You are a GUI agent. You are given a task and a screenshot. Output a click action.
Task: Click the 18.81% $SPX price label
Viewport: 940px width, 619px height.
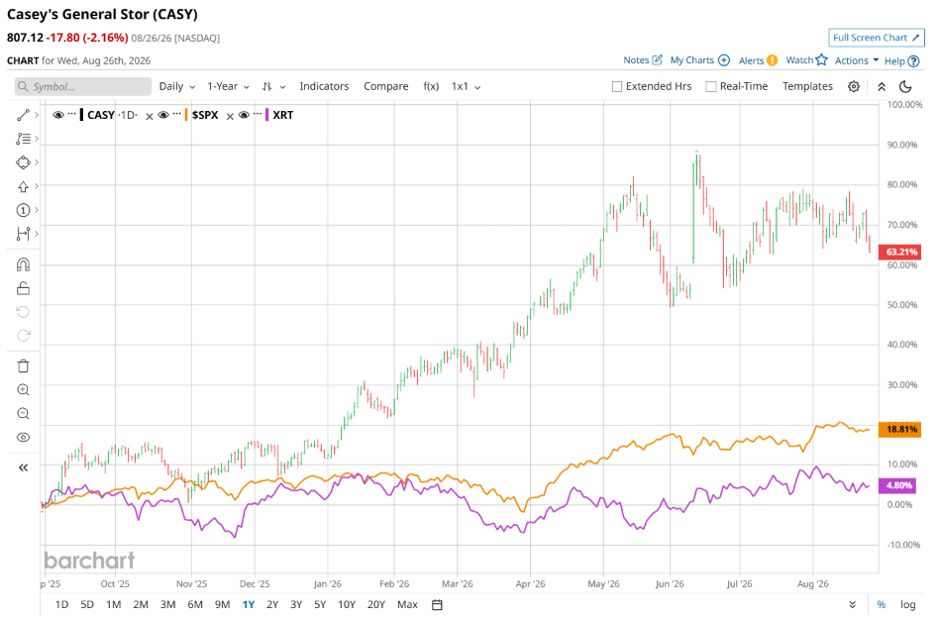click(x=899, y=429)
